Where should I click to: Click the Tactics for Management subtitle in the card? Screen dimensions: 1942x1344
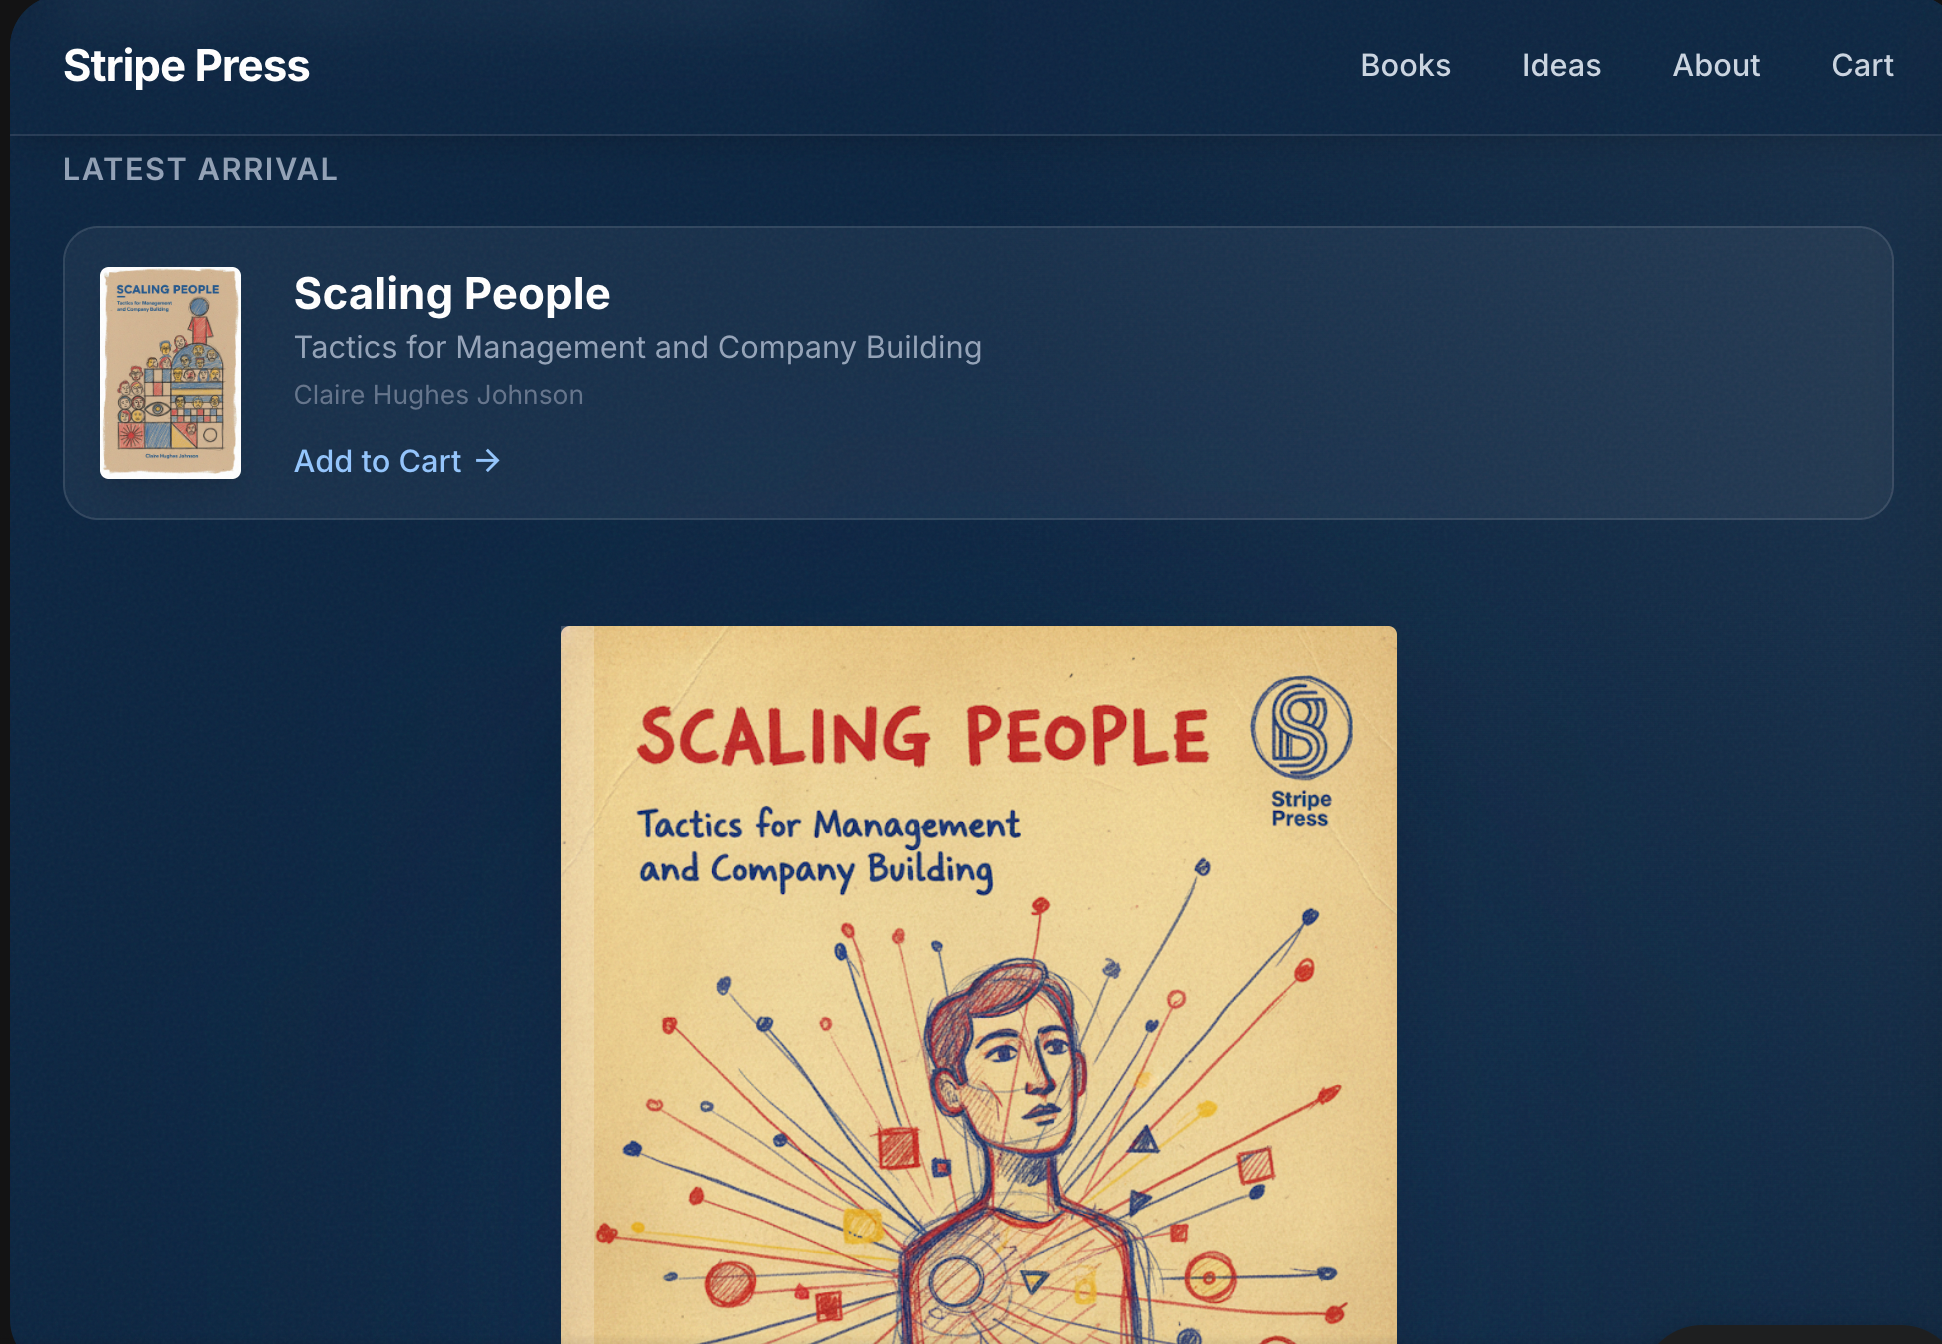tap(638, 347)
